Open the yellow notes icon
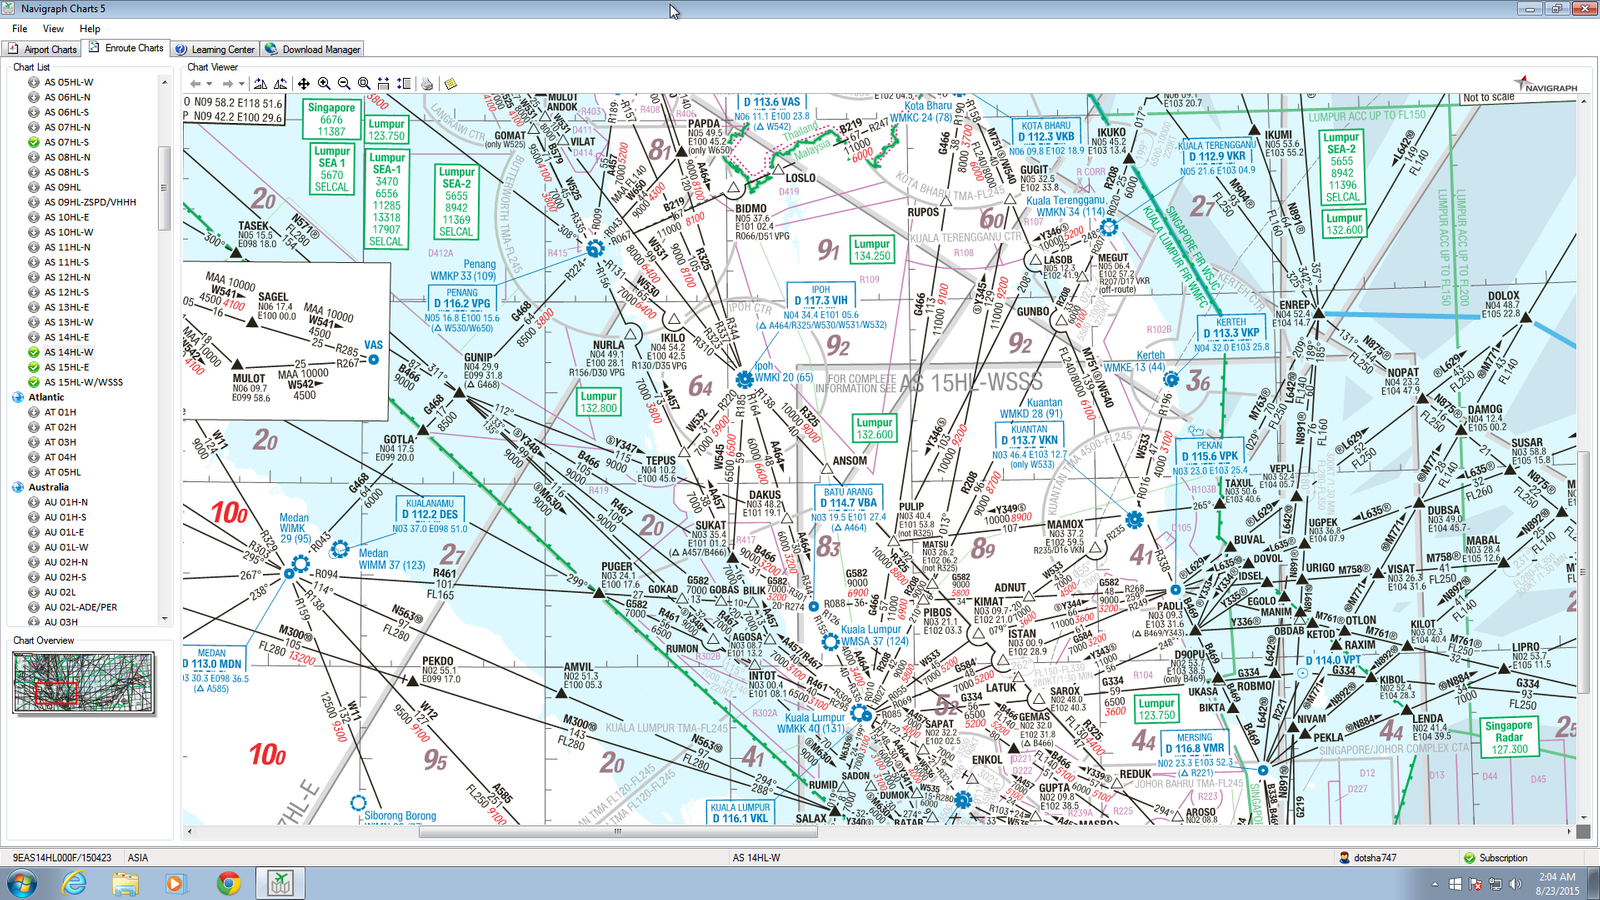The image size is (1600, 900). (x=451, y=84)
